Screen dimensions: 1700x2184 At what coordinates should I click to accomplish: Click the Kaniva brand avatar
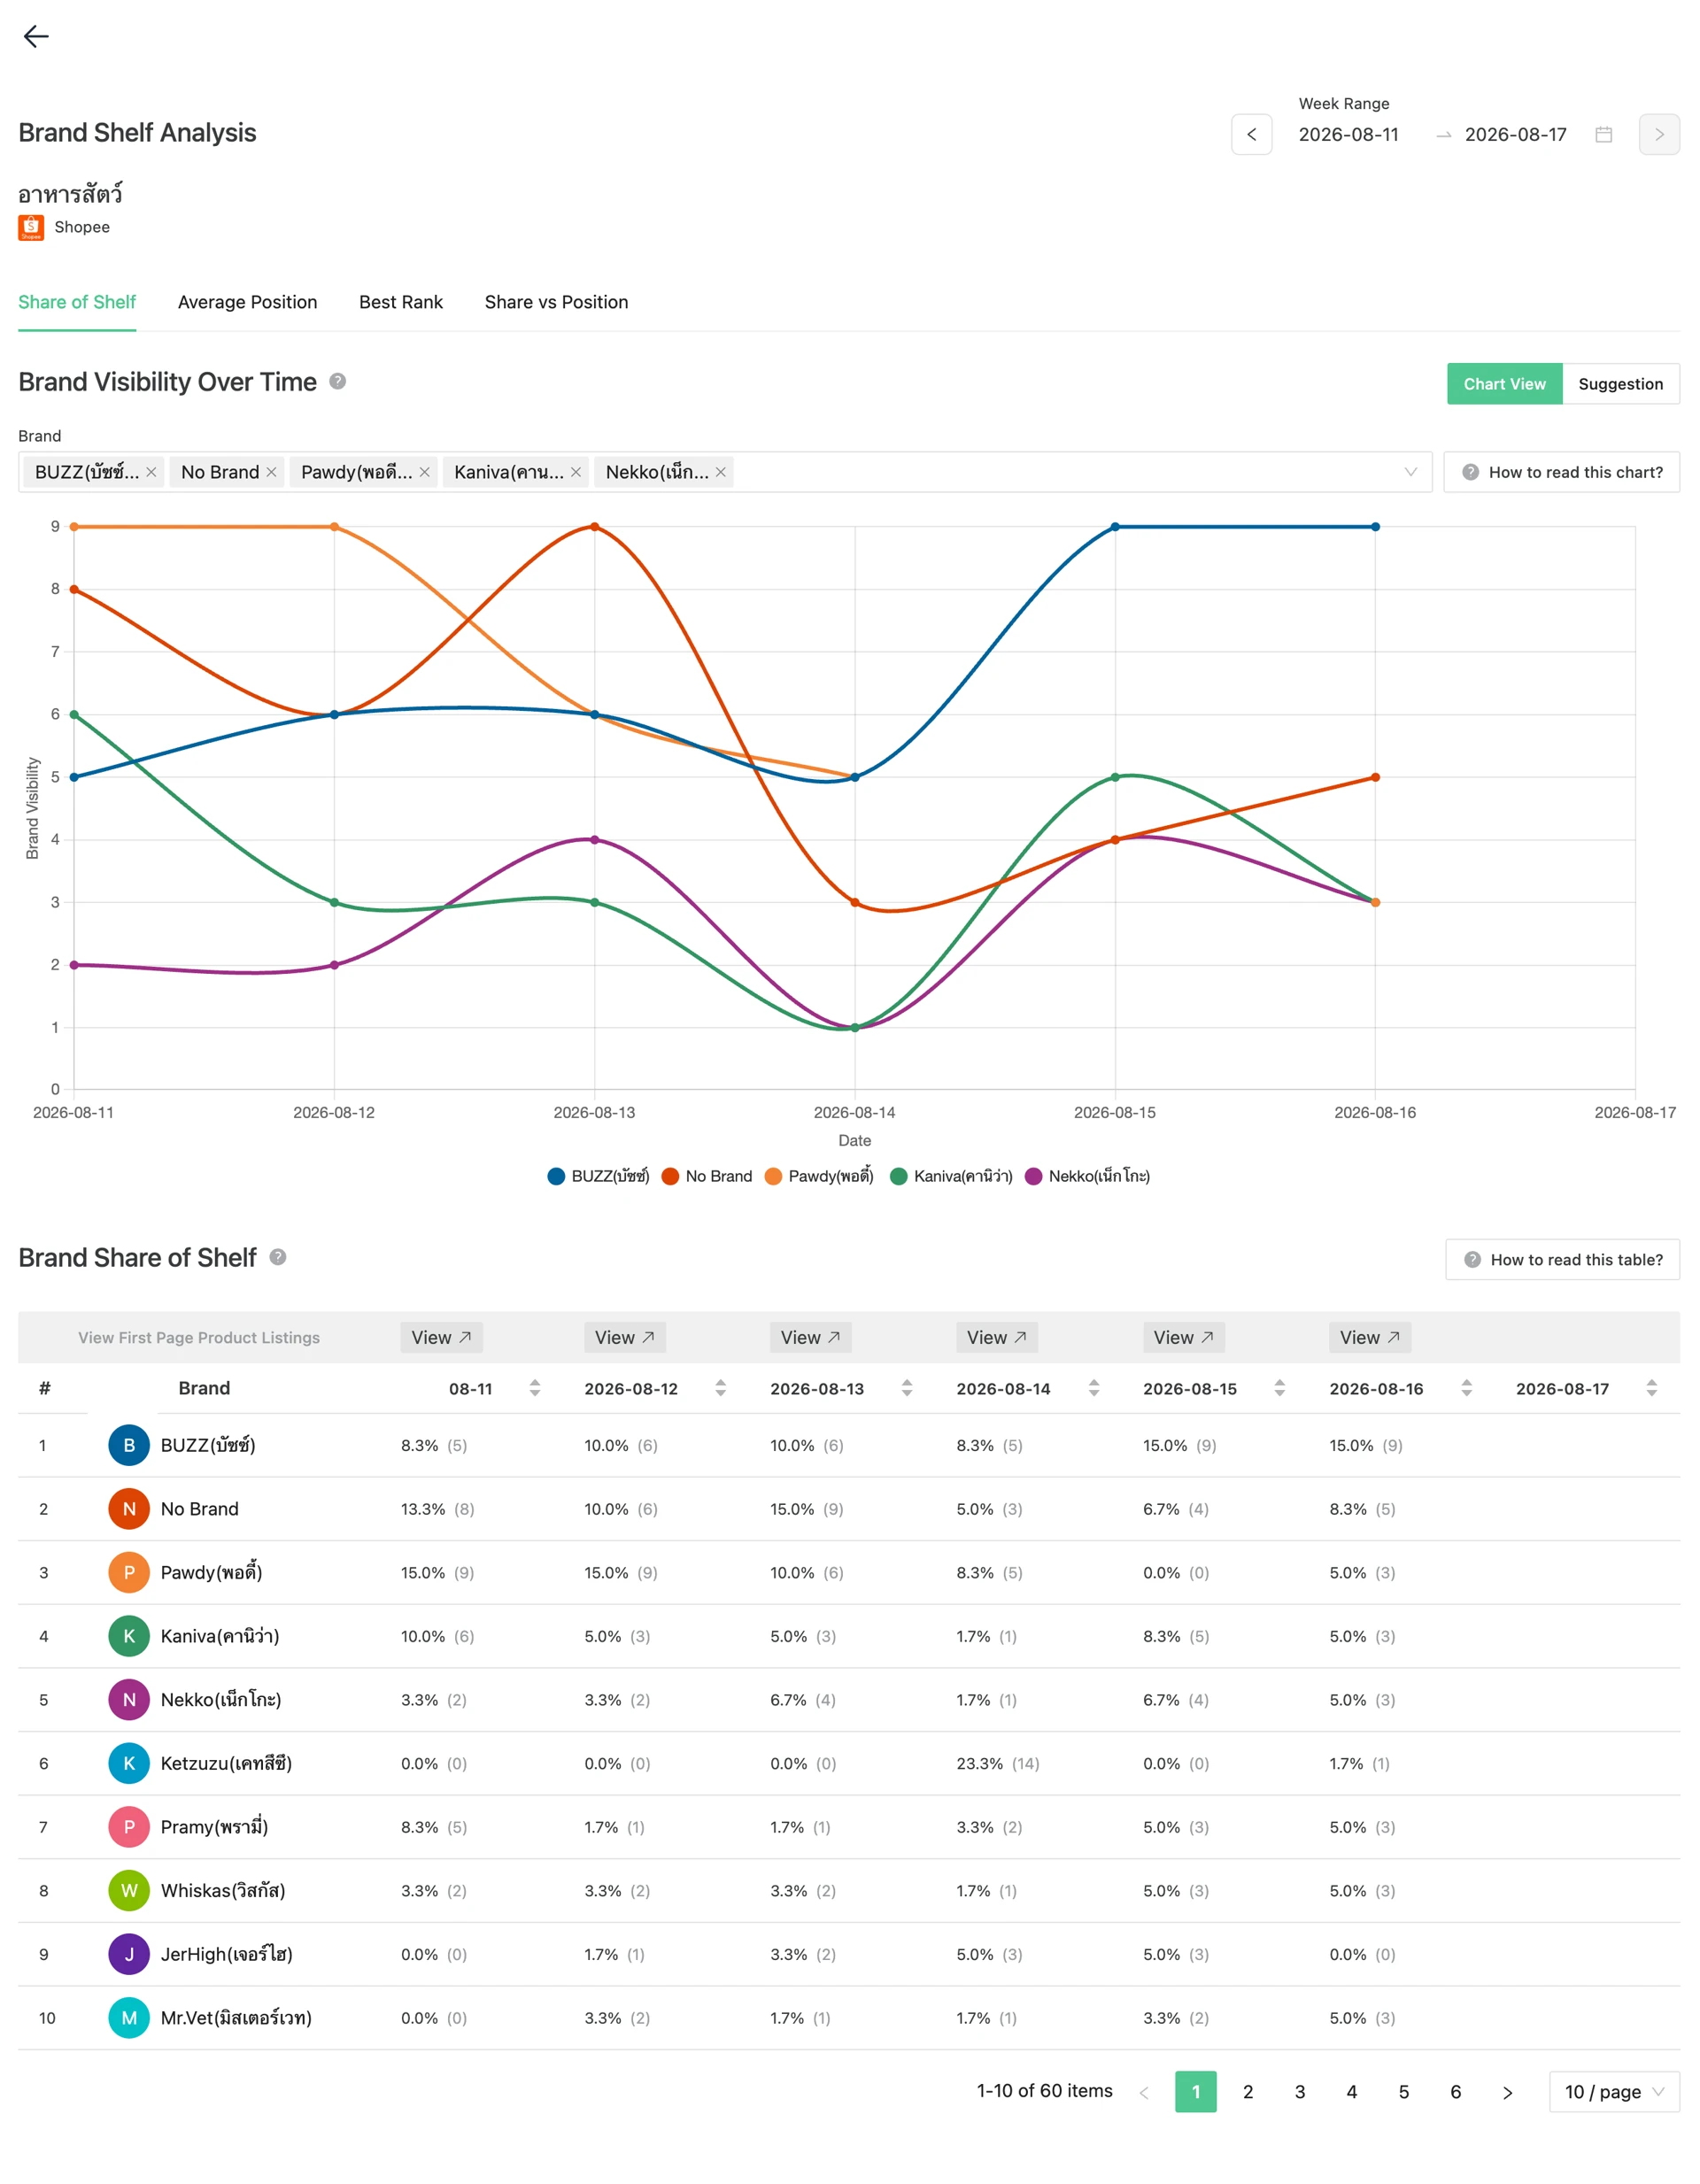click(129, 1636)
